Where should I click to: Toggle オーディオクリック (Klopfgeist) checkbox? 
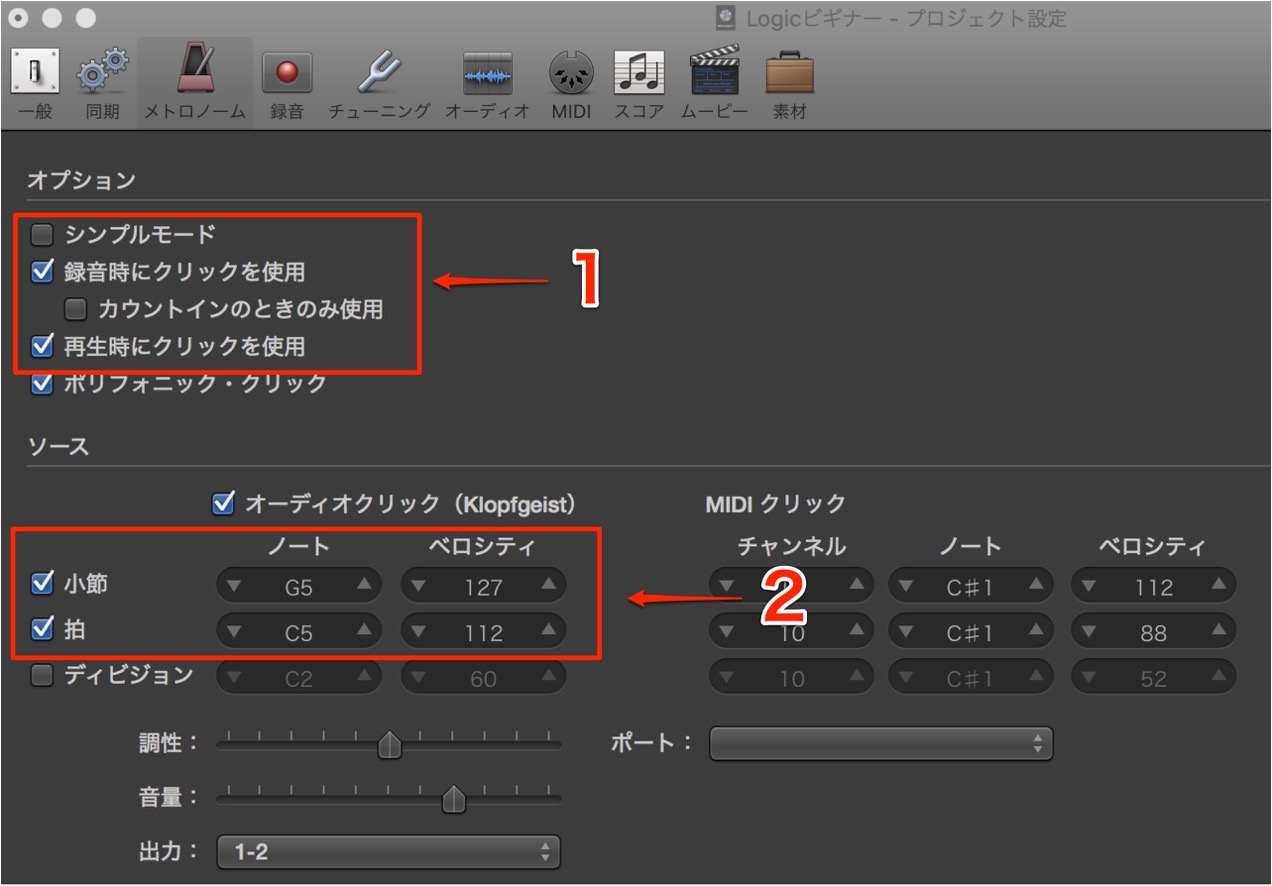point(224,503)
